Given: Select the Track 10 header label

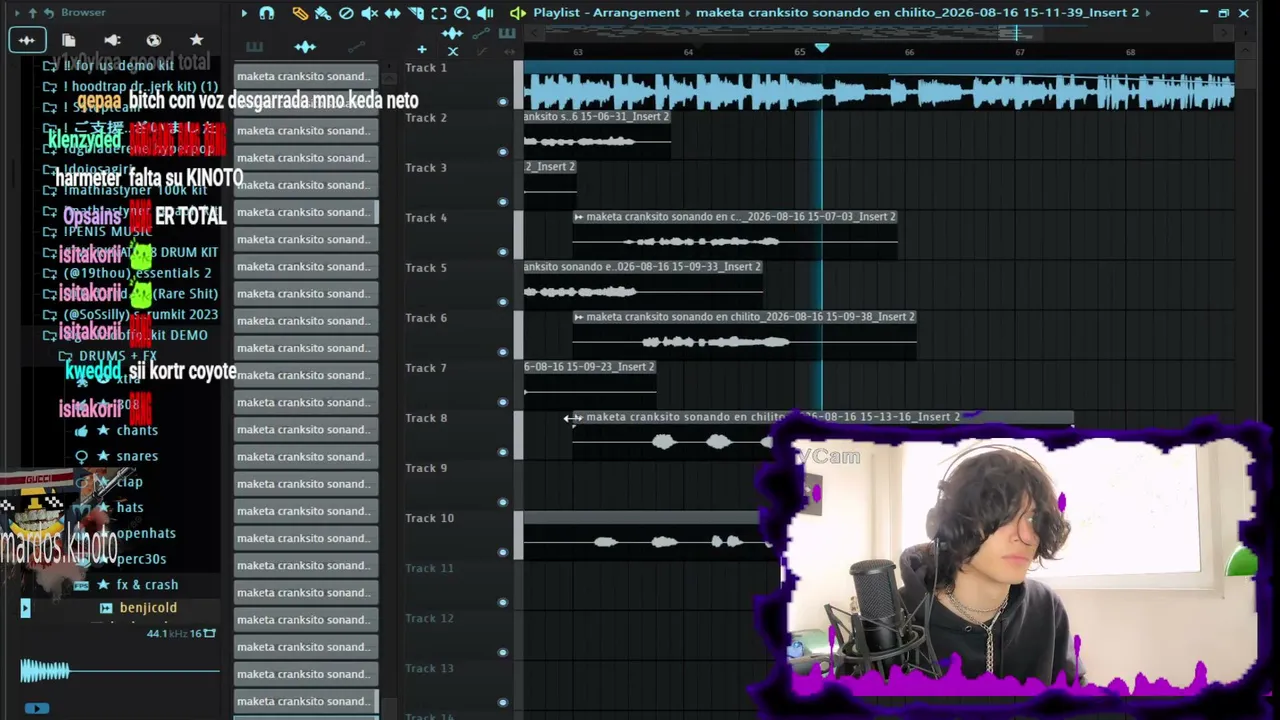Looking at the screenshot, I should (x=430, y=518).
